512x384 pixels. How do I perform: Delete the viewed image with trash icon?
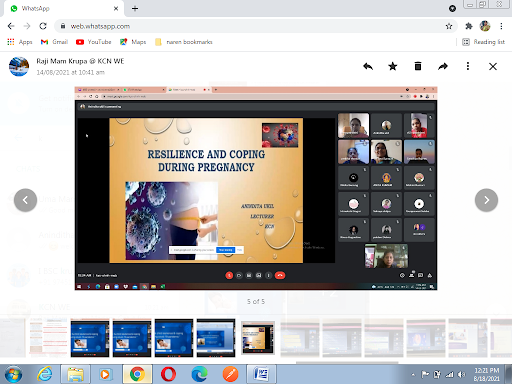418,66
